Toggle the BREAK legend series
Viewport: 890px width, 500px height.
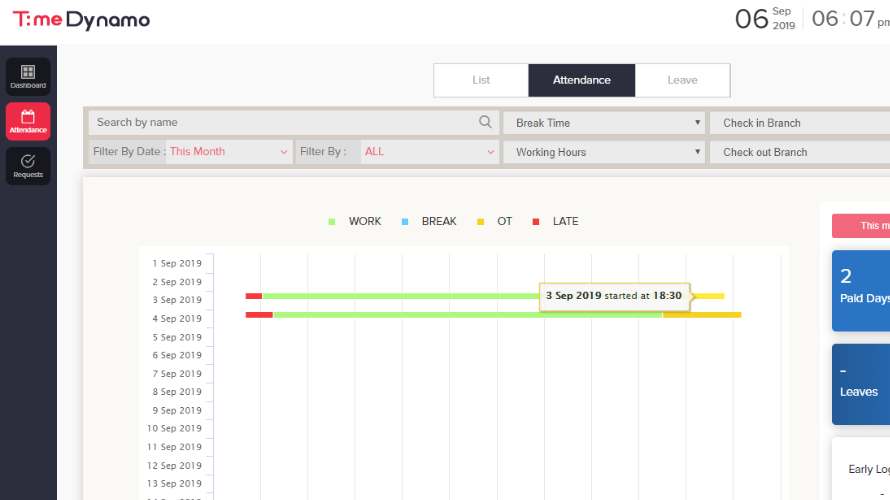pos(430,221)
